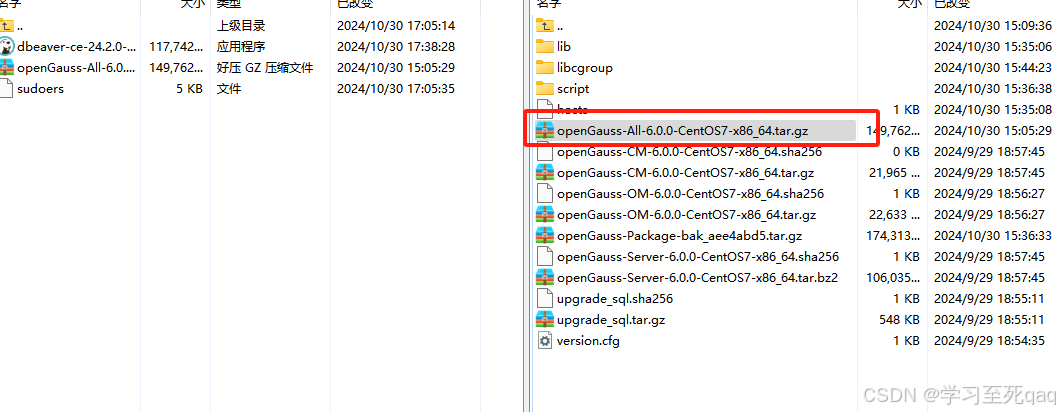
Task: Select the upgrade_sql.tar.gz archive icon
Action: point(544,319)
